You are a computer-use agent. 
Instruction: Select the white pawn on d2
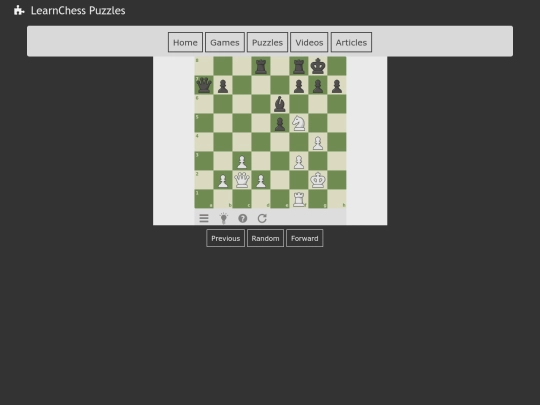261,180
